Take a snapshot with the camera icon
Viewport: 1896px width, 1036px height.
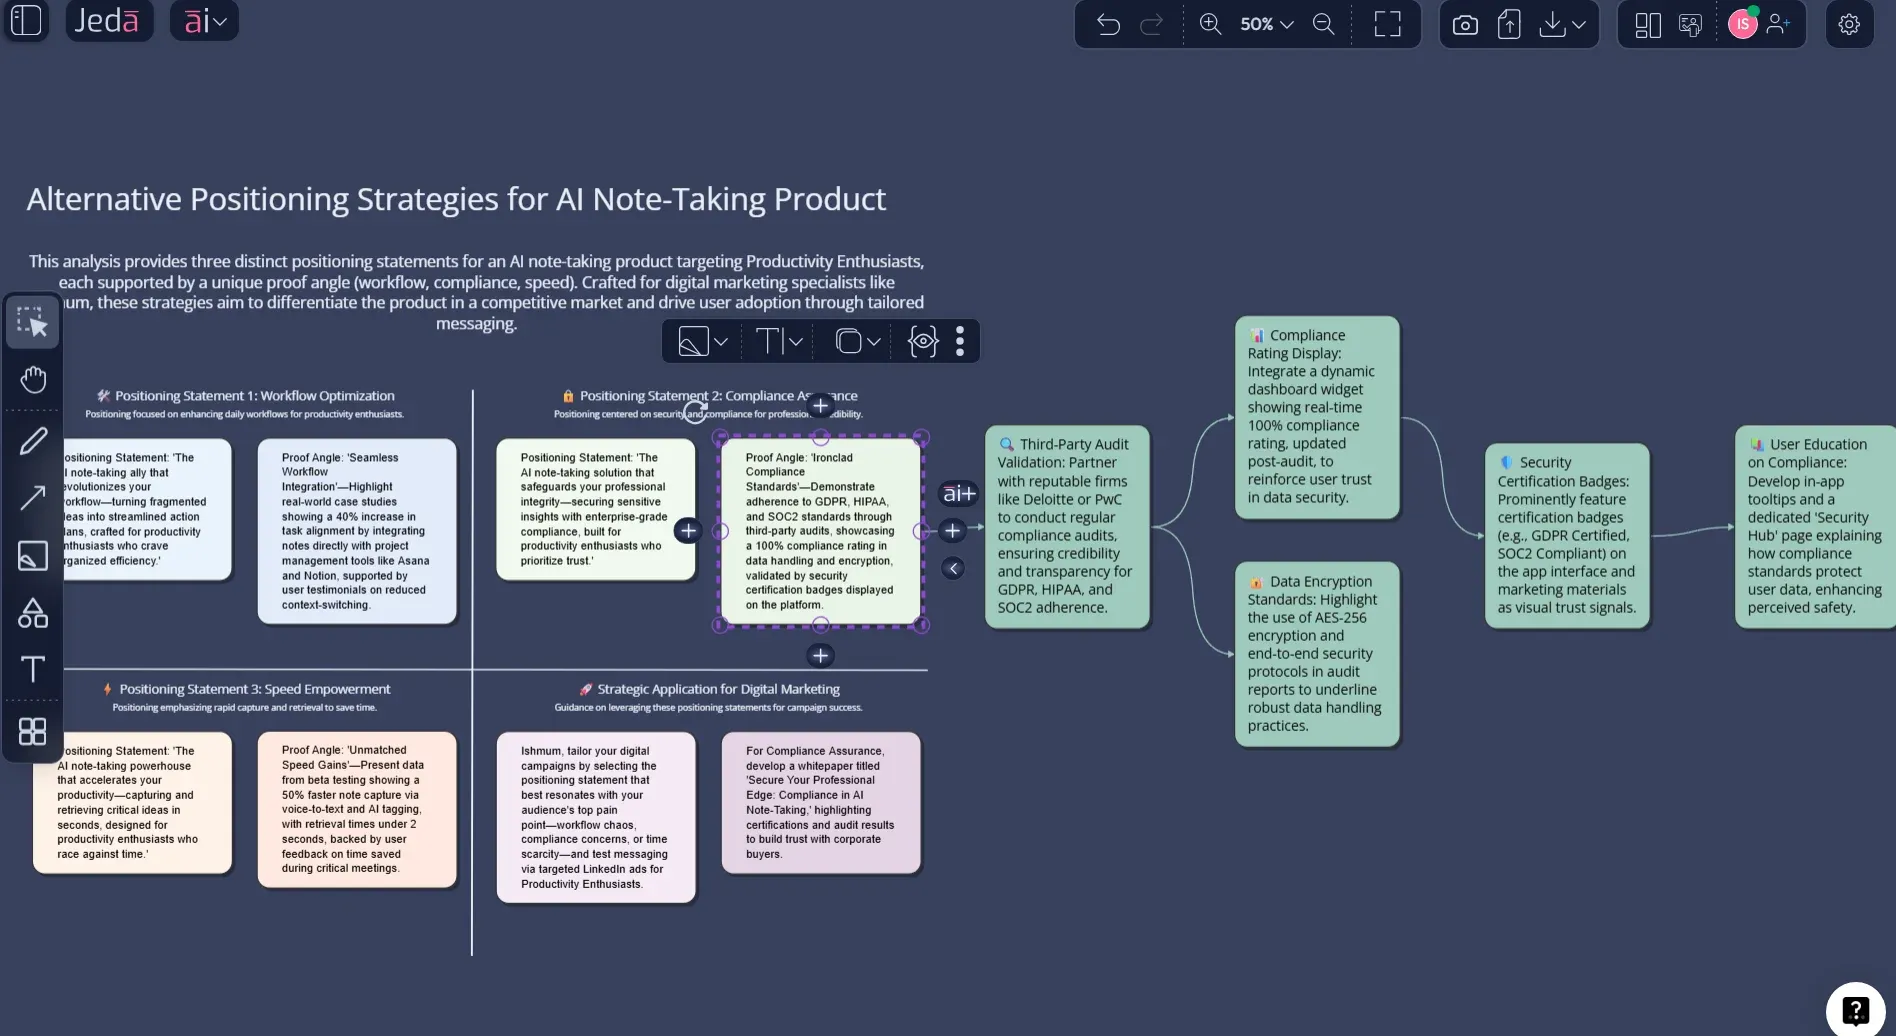coord(1465,24)
